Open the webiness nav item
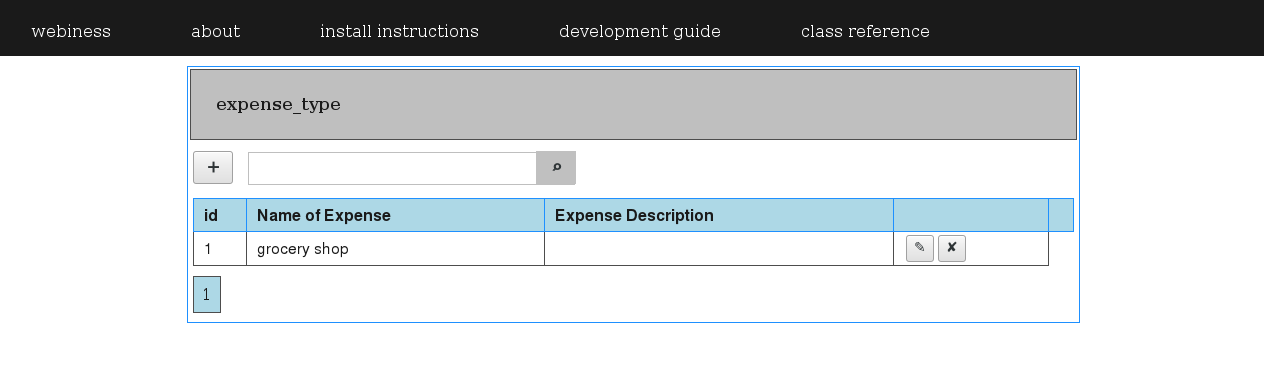Image resolution: width=1264 pixels, height=376 pixels. click(71, 31)
